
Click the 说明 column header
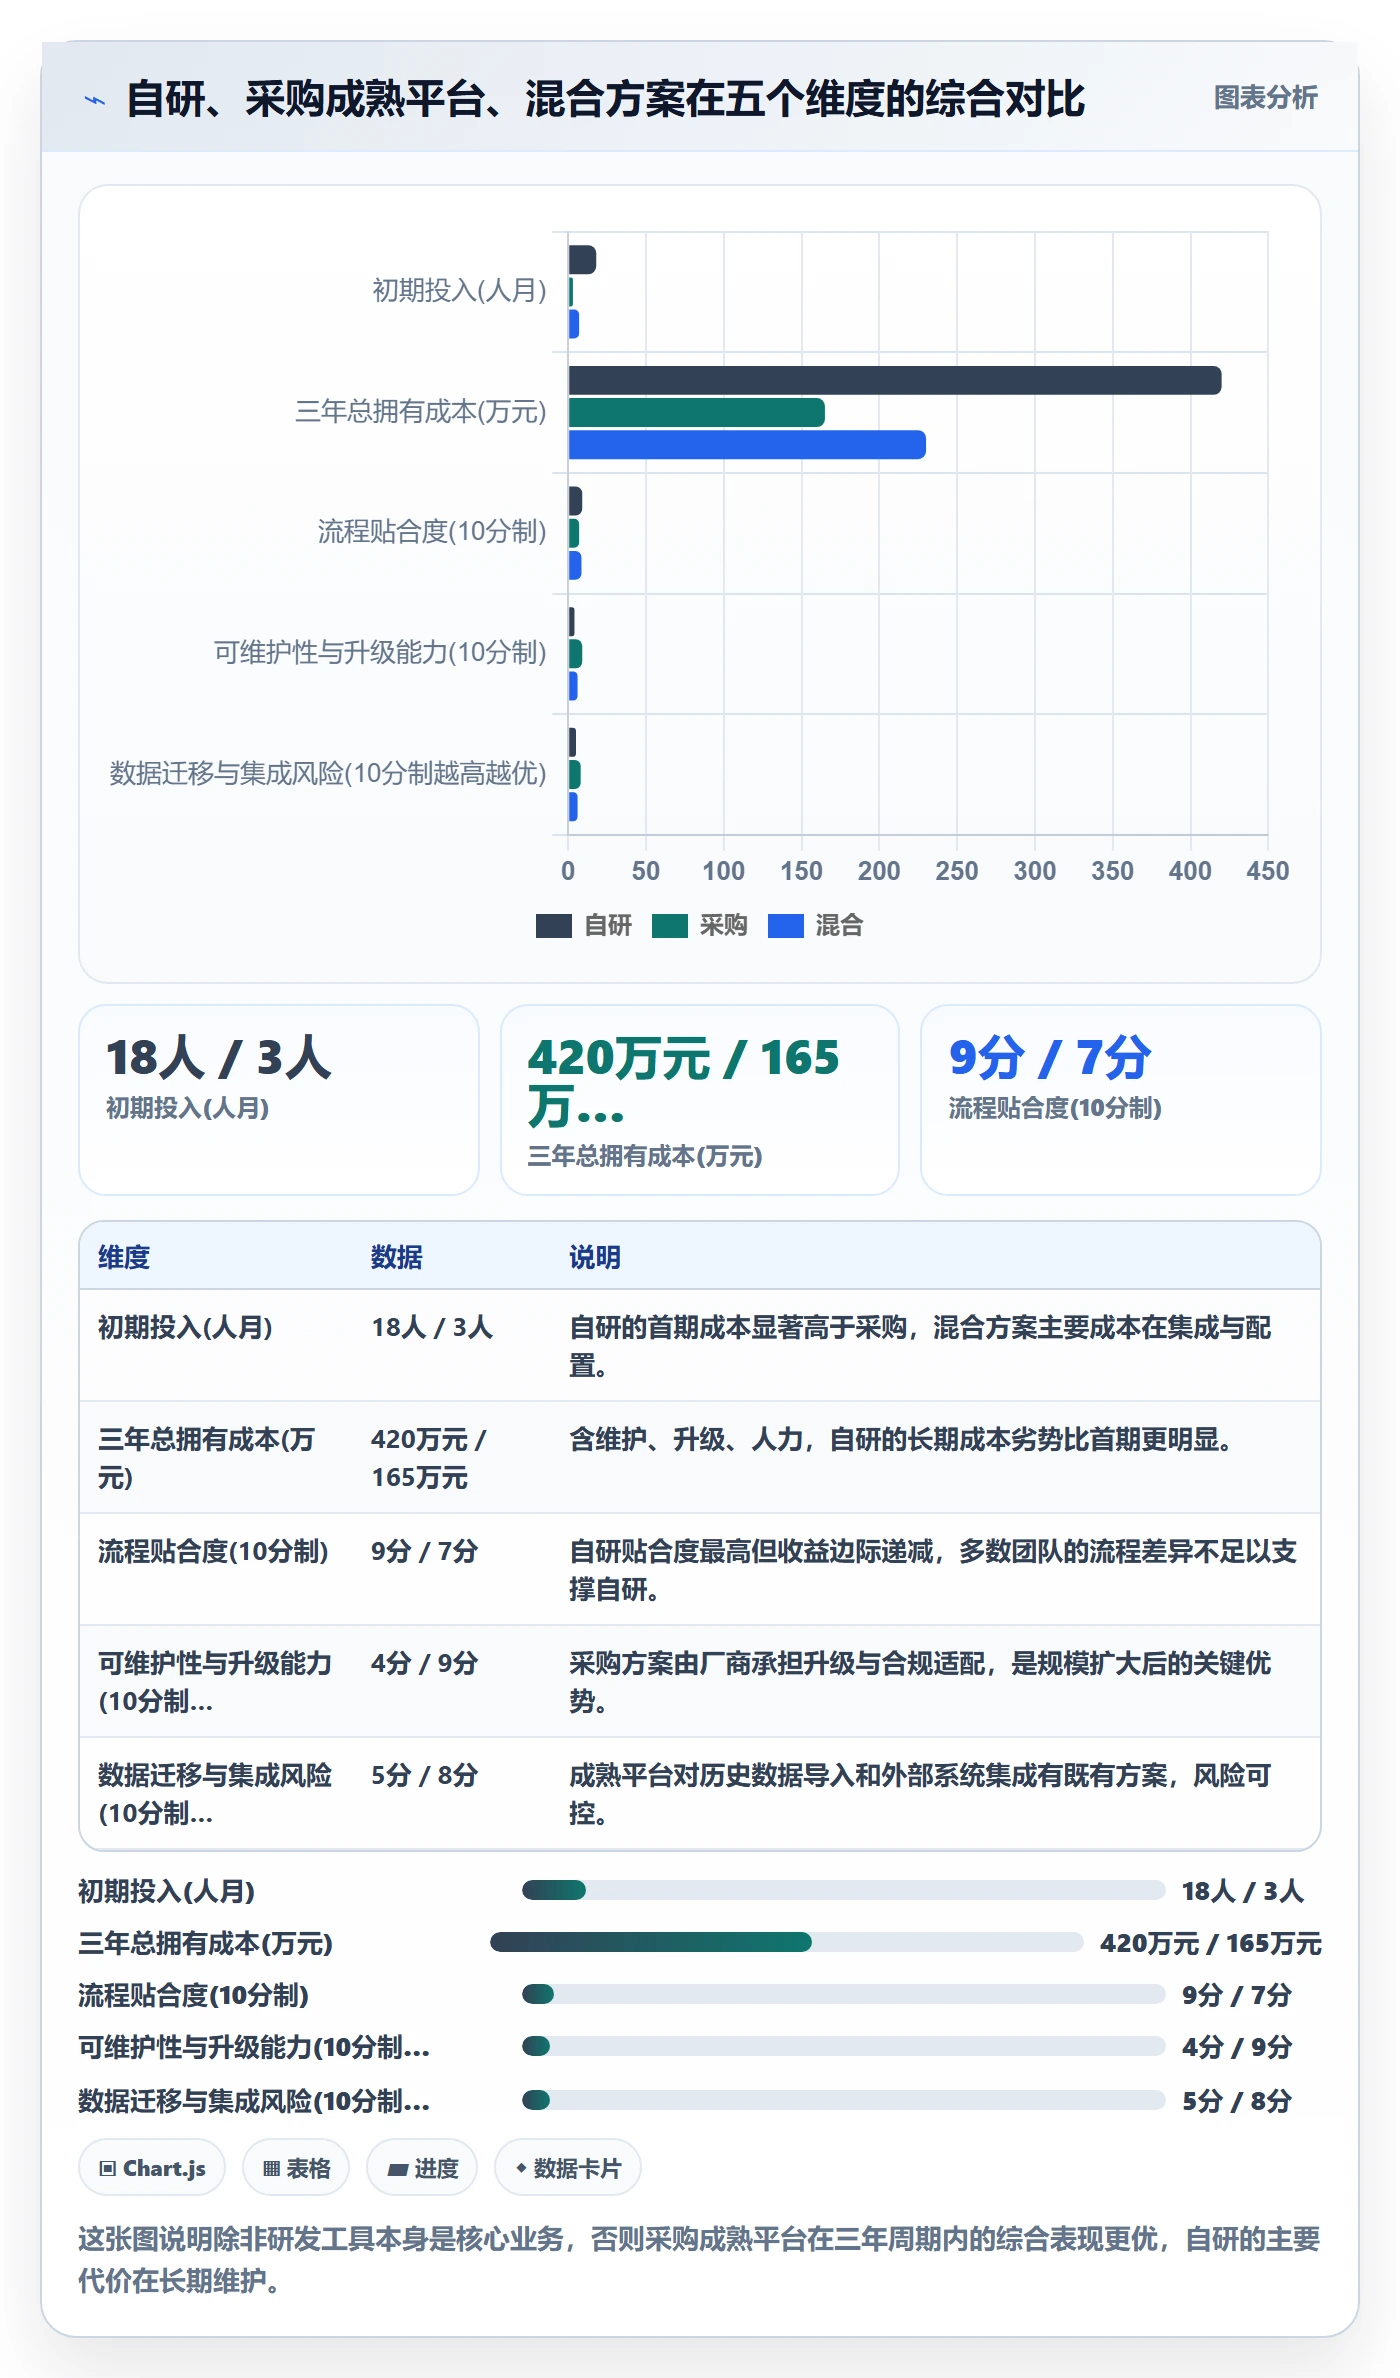tap(595, 1257)
